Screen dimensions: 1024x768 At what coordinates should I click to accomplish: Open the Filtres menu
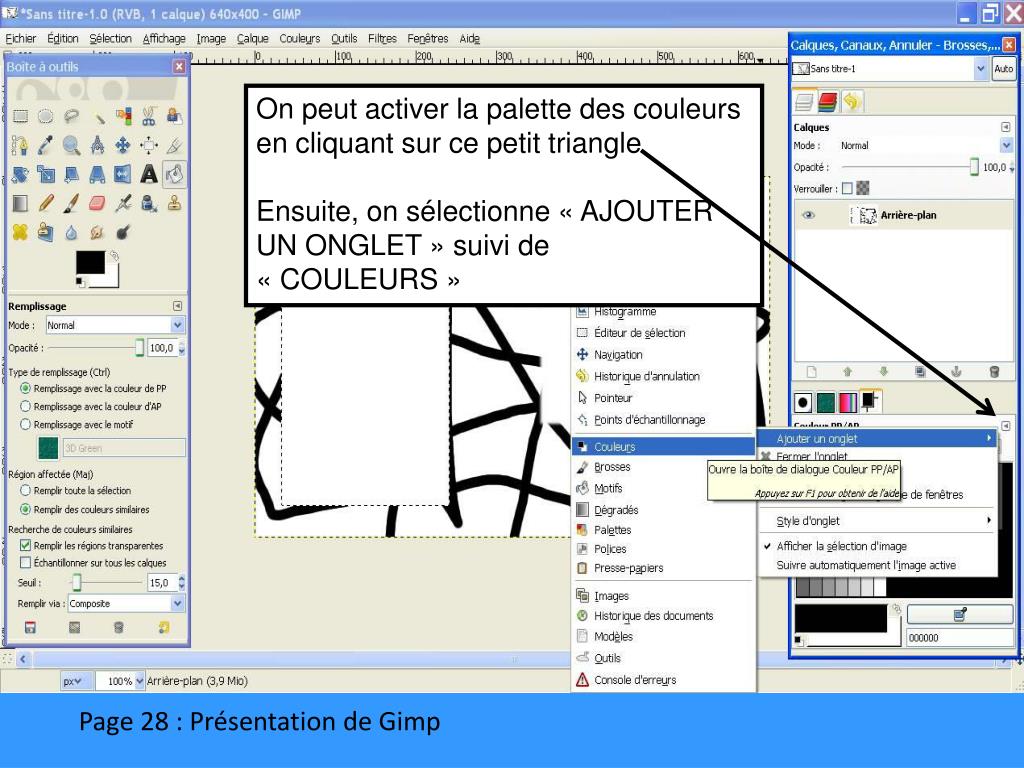tap(382, 39)
